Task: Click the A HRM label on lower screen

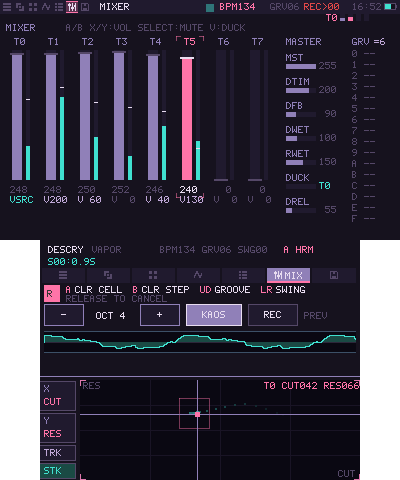Action: tap(298, 250)
